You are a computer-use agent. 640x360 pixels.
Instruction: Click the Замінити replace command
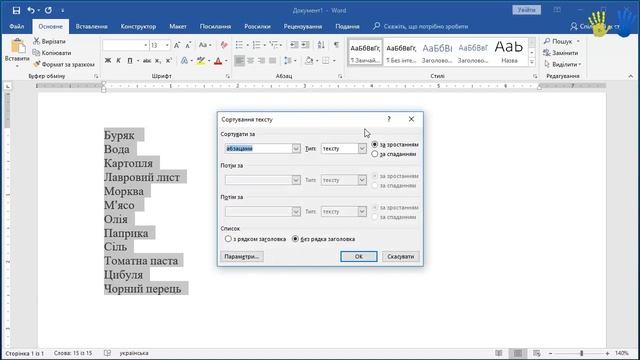click(561, 53)
